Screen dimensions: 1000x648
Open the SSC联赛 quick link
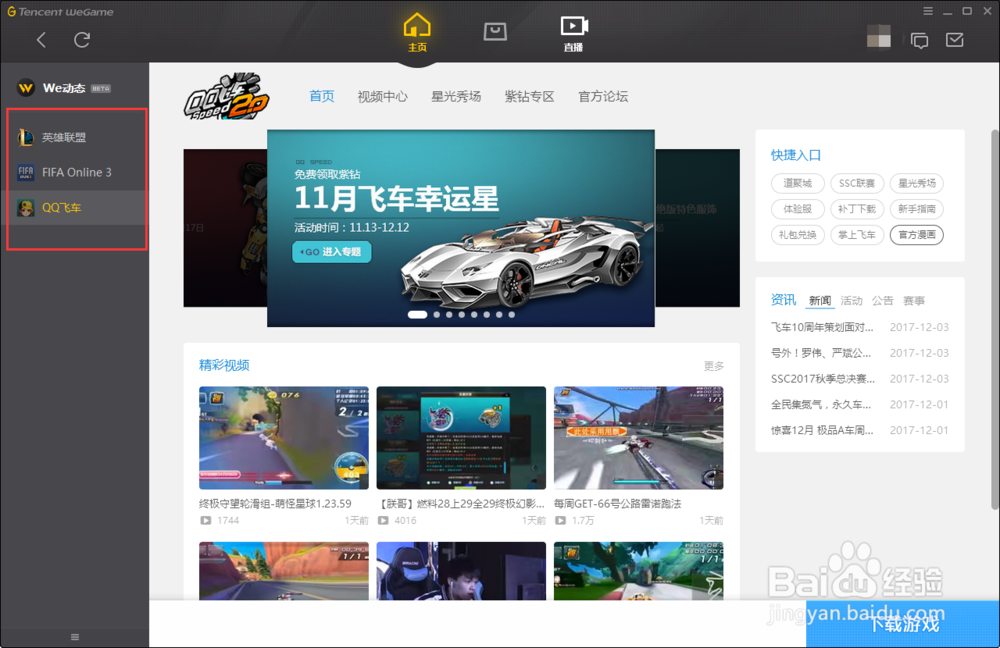click(x=857, y=183)
